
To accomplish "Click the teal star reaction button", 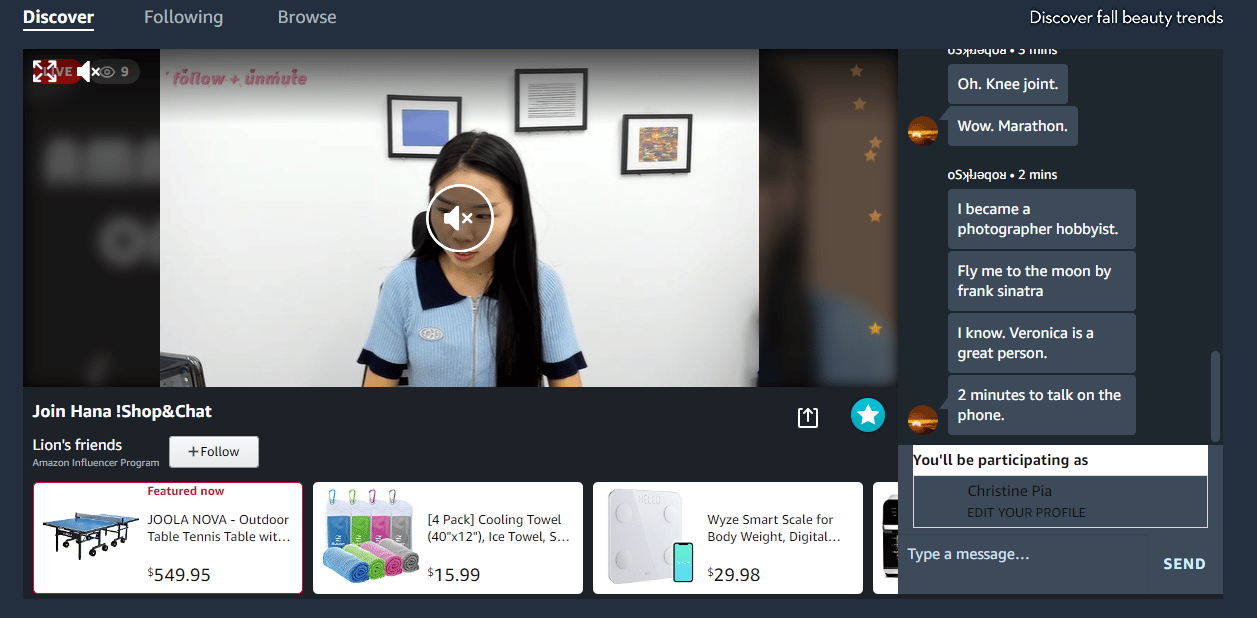I will [x=868, y=415].
